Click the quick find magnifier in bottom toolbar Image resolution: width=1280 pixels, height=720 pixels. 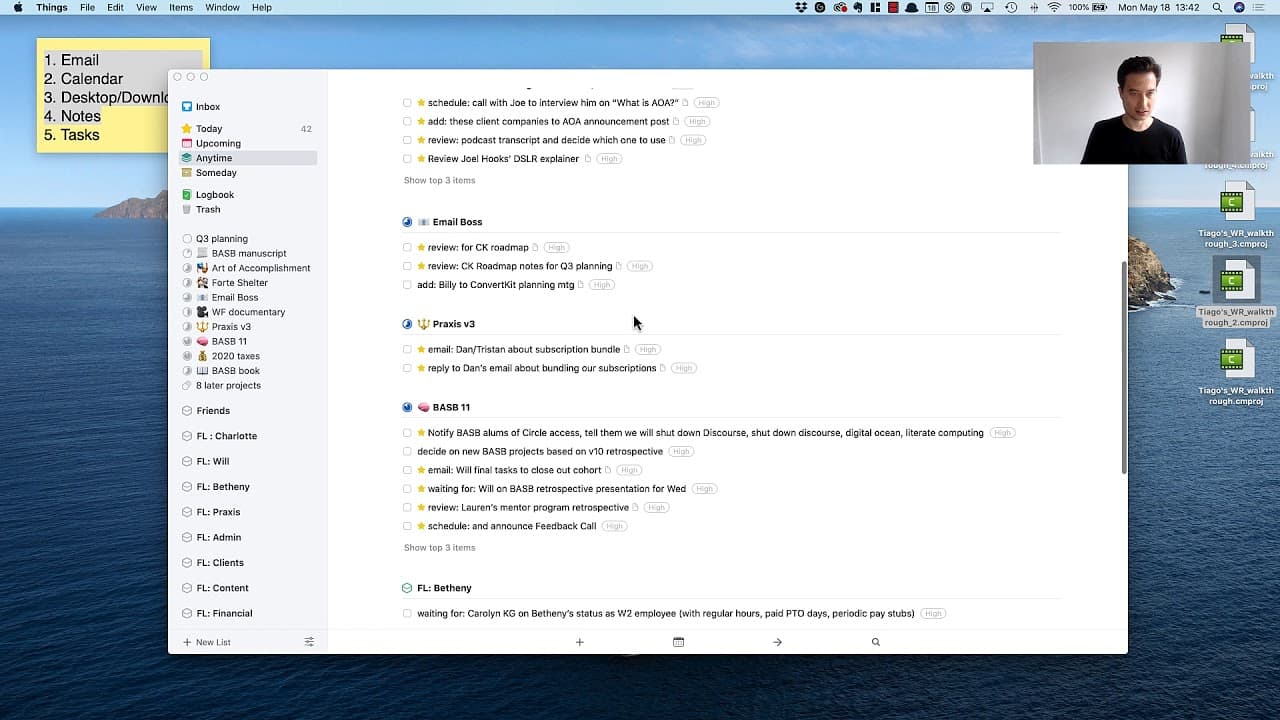pos(875,642)
